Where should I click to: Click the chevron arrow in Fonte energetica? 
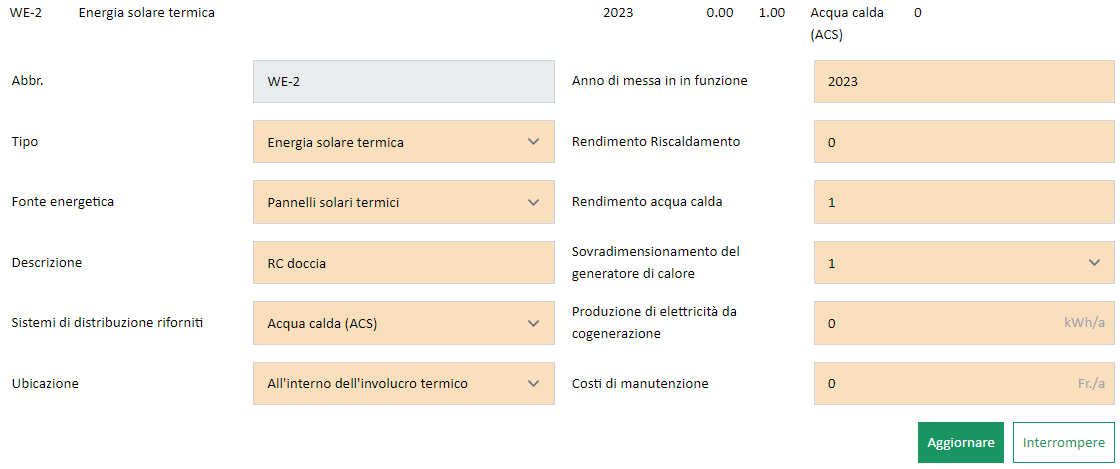[533, 202]
